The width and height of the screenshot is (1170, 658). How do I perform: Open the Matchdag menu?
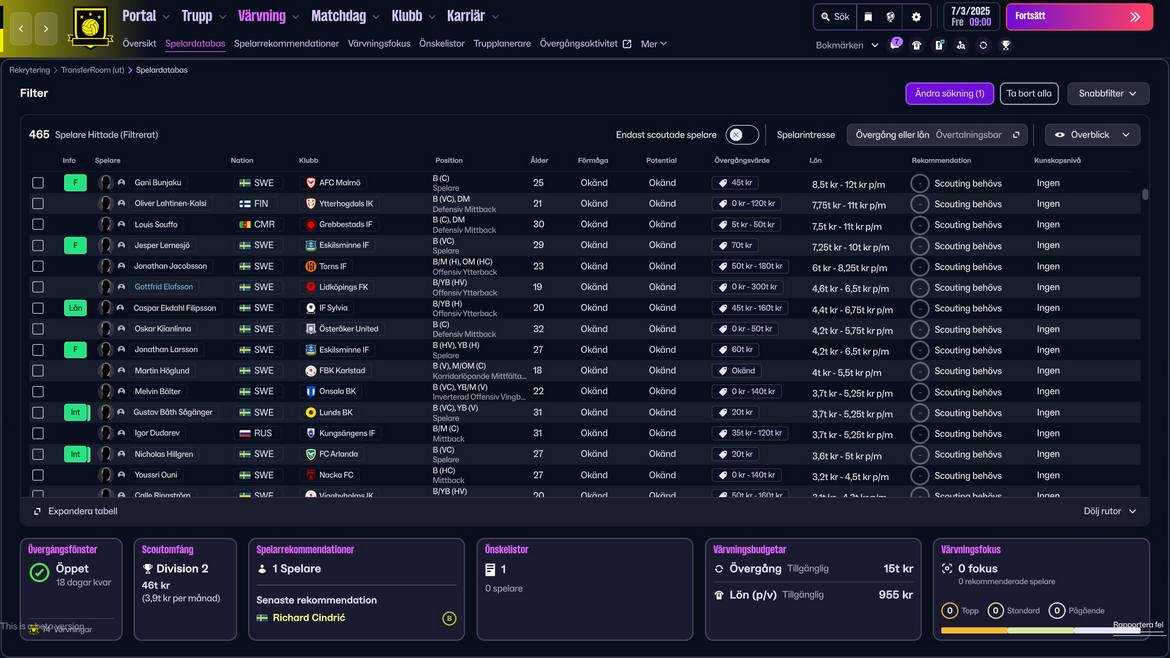[345, 16]
